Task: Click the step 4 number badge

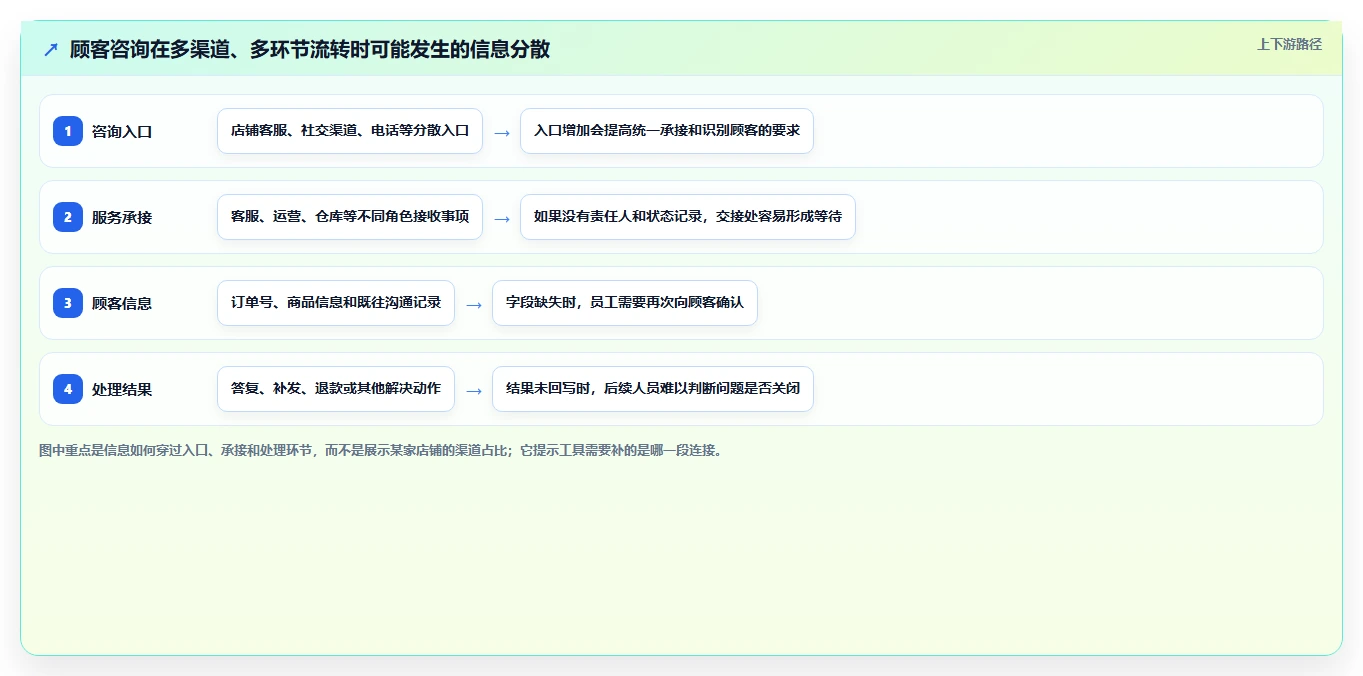Action: [x=68, y=389]
